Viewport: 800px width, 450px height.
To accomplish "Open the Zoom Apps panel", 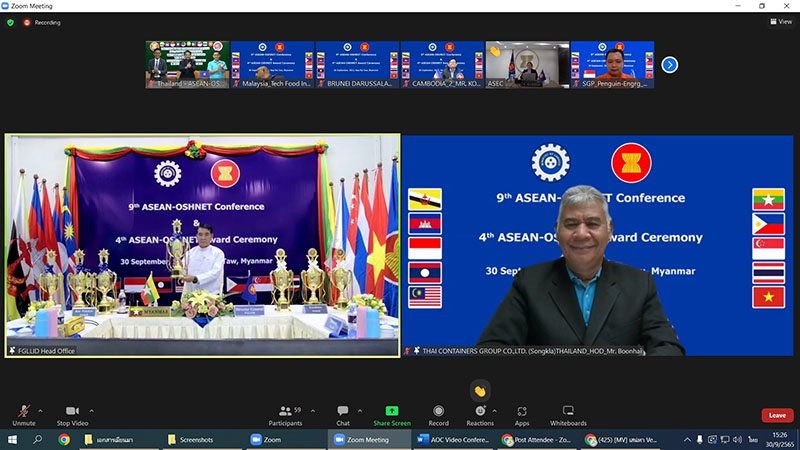I will click(522, 414).
